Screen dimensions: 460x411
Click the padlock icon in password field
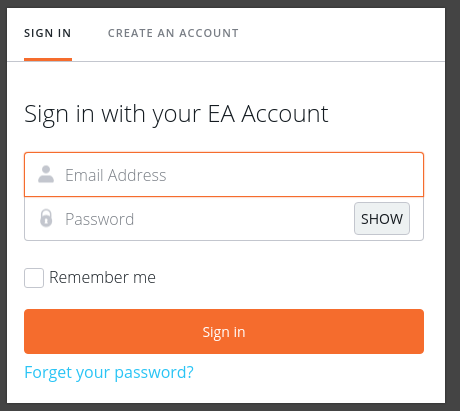(x=46, y=218)
